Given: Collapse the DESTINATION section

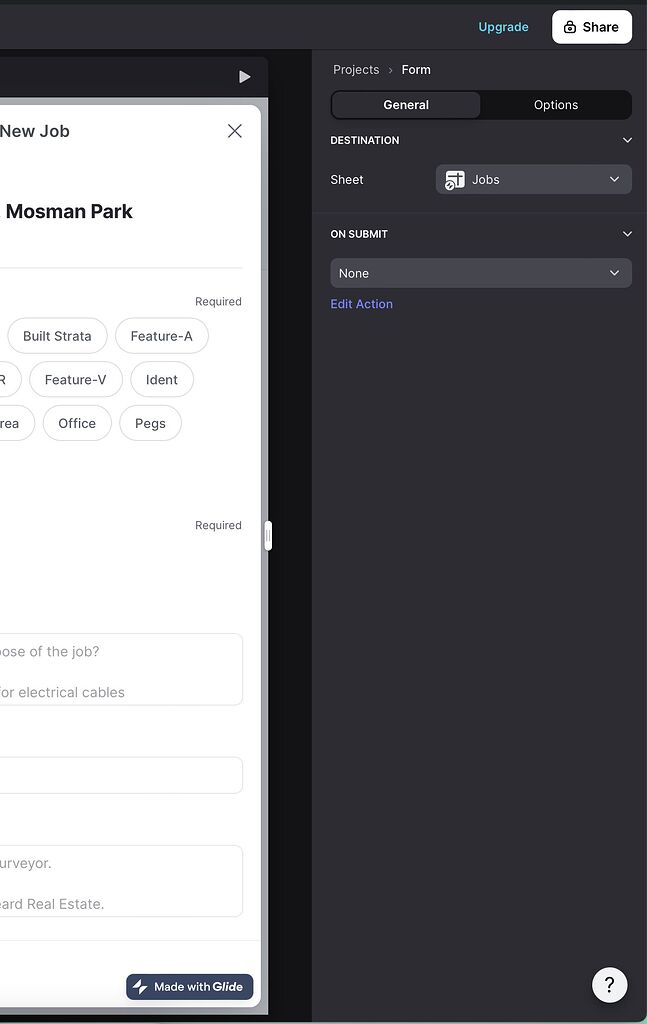Looking at the screenshot, I should tap(627, 140).
